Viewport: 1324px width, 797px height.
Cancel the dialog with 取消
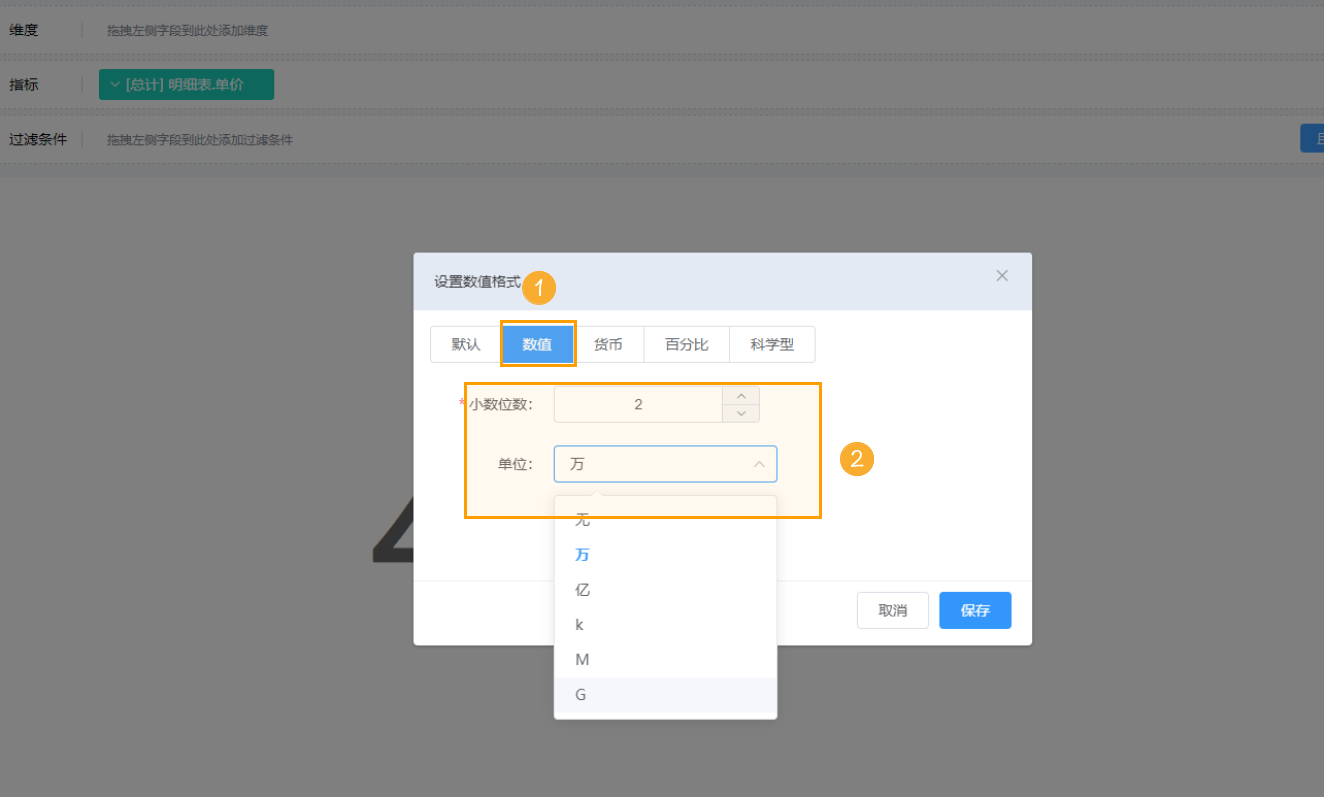tap(892, 610)
